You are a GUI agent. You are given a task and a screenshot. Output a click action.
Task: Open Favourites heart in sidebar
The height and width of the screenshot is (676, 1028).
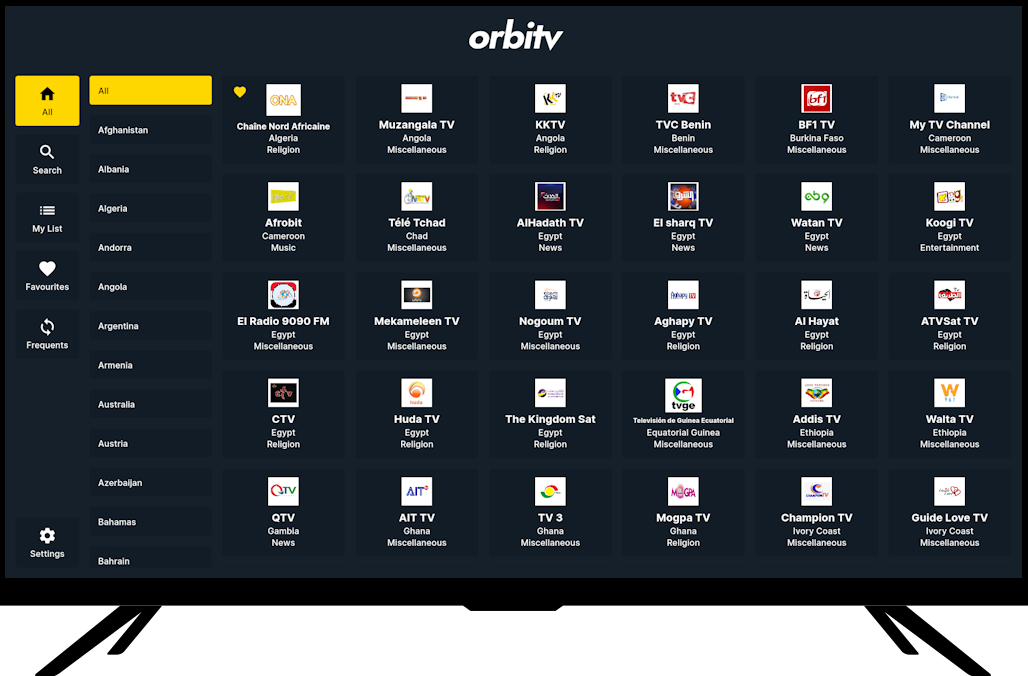[47, 276]
